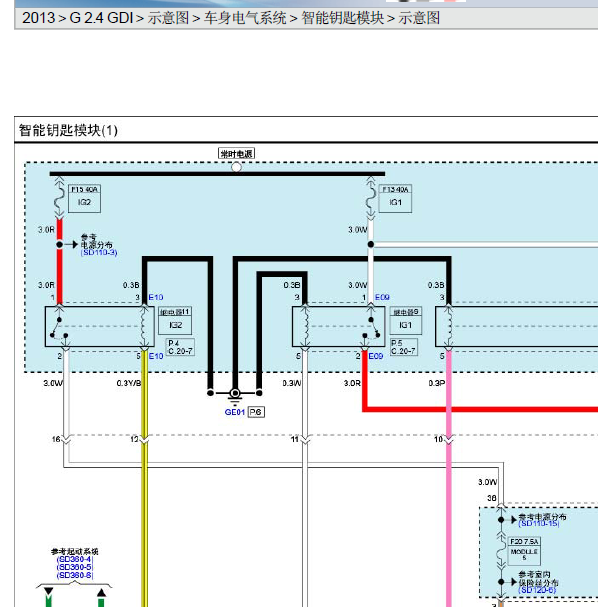598x607 pixels.
Task: Click the E10 connector link beside pin 3
Action: click(156, 297)
